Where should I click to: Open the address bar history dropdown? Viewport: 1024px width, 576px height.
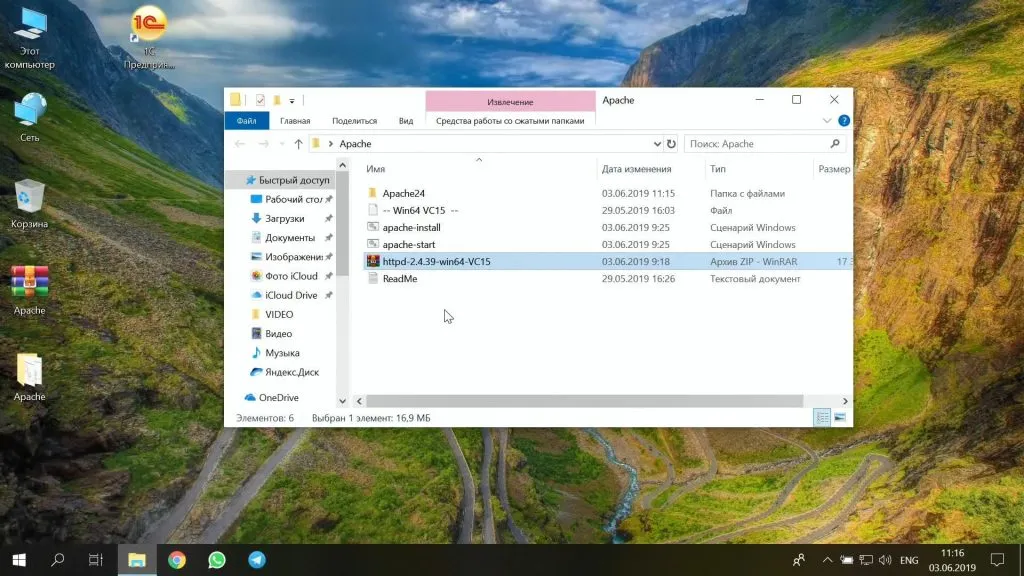coord(656,144)
